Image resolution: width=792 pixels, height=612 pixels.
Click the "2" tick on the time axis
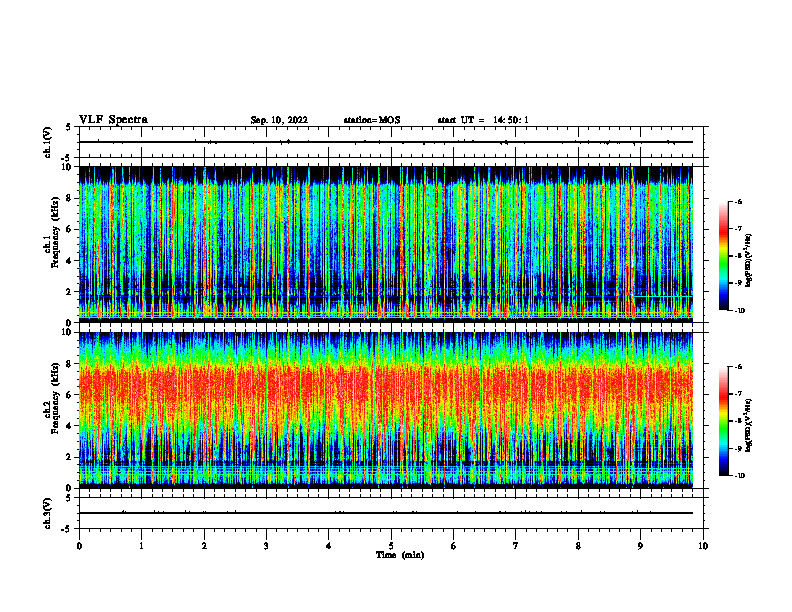point(204,546)
